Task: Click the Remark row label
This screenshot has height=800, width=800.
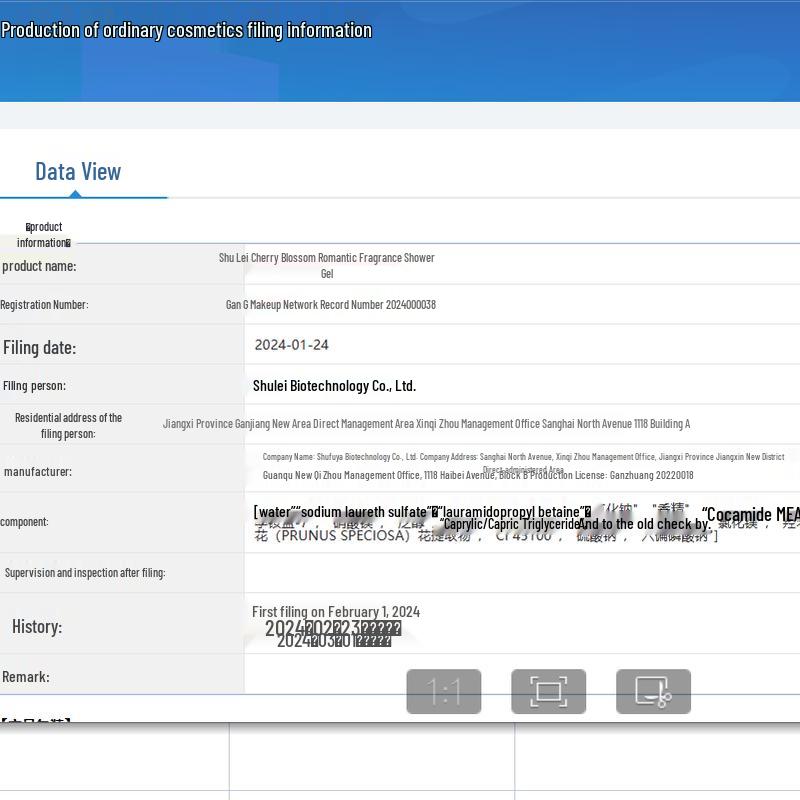Action: point(26,677)
